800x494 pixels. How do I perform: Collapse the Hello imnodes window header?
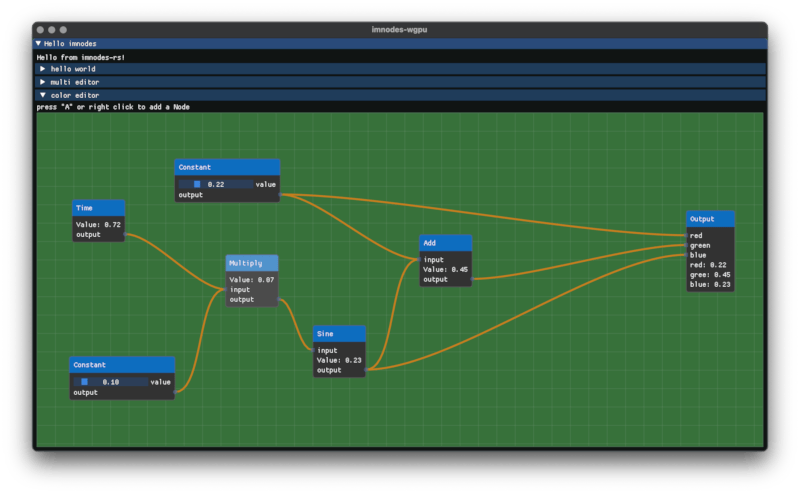tap(40, 44)
